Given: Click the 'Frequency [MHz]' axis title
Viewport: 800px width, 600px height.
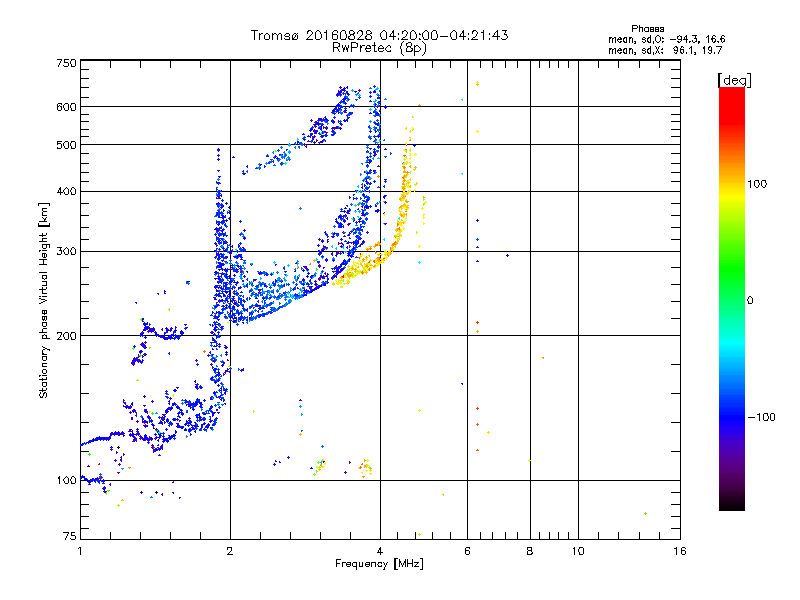Looking at the screenshot, I should 379,564.
